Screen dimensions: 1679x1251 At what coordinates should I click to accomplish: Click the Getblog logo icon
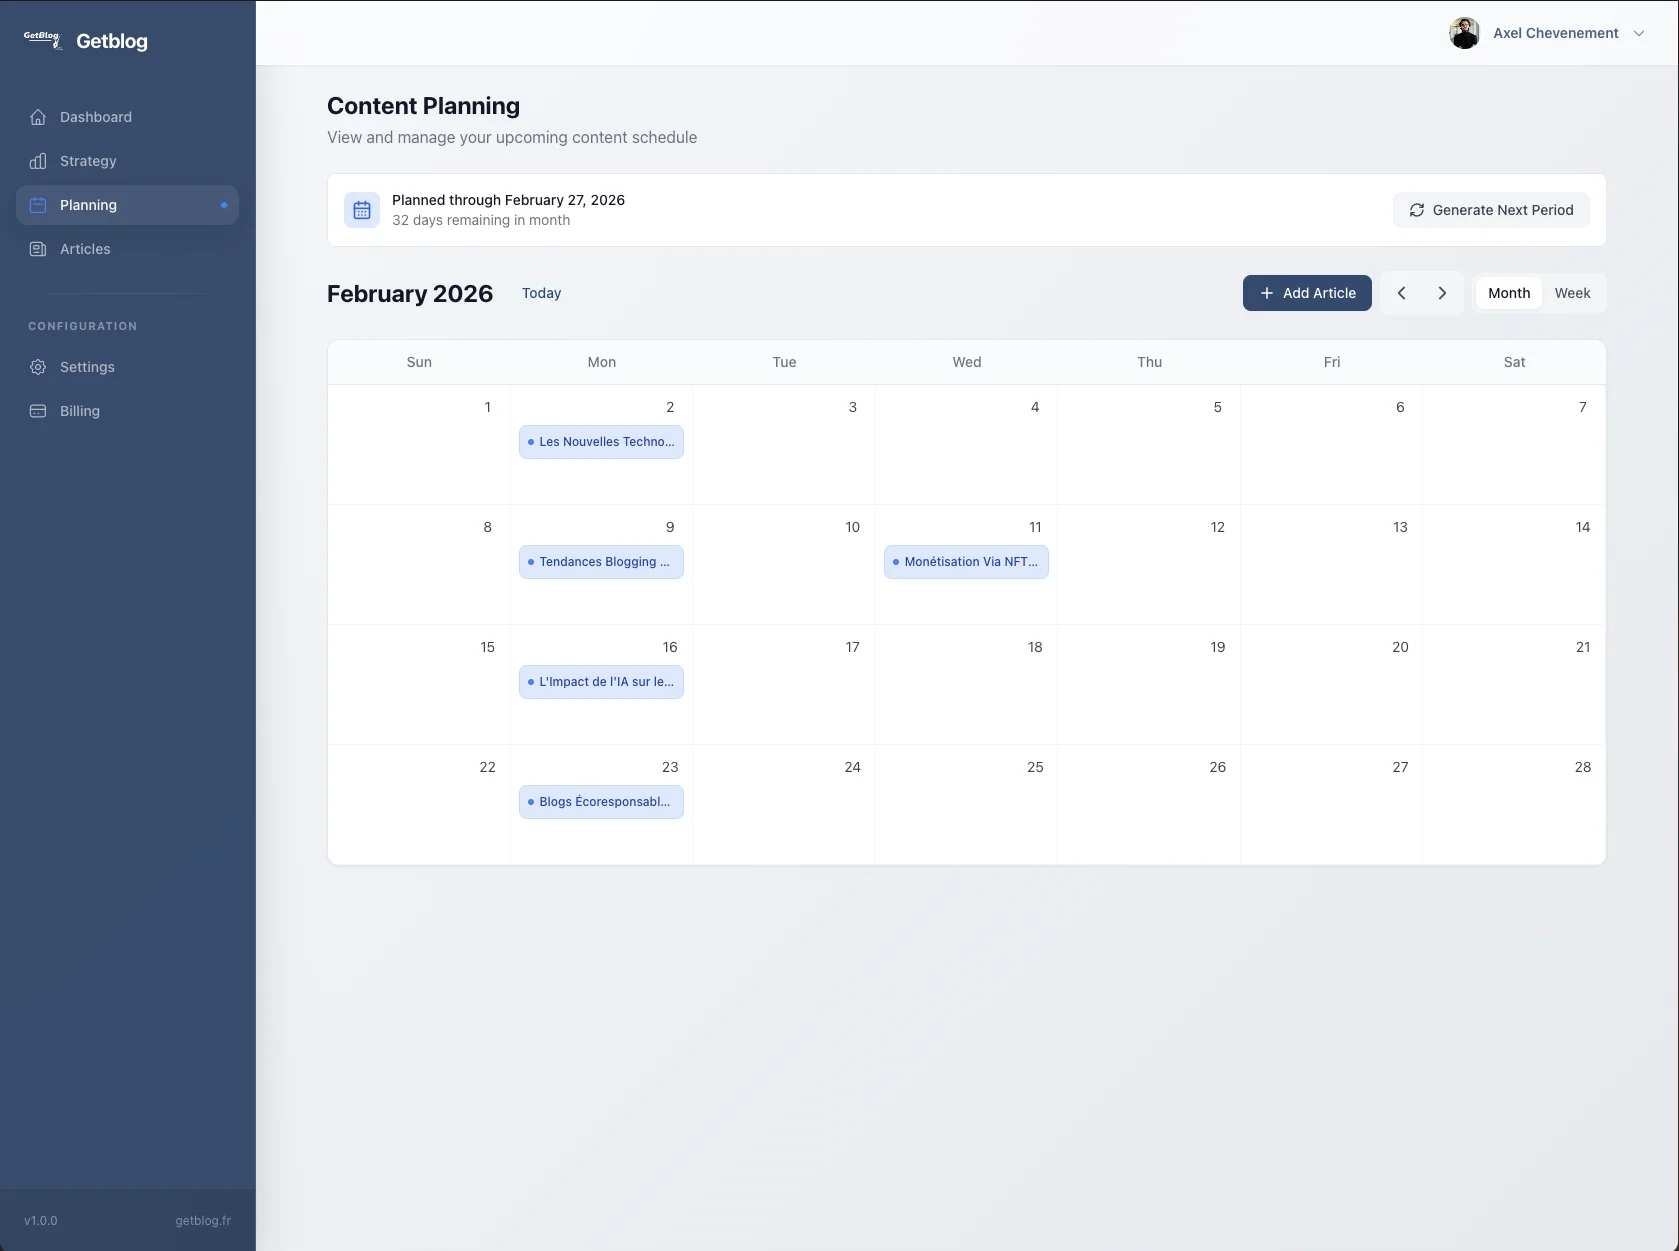pos(42,40)
